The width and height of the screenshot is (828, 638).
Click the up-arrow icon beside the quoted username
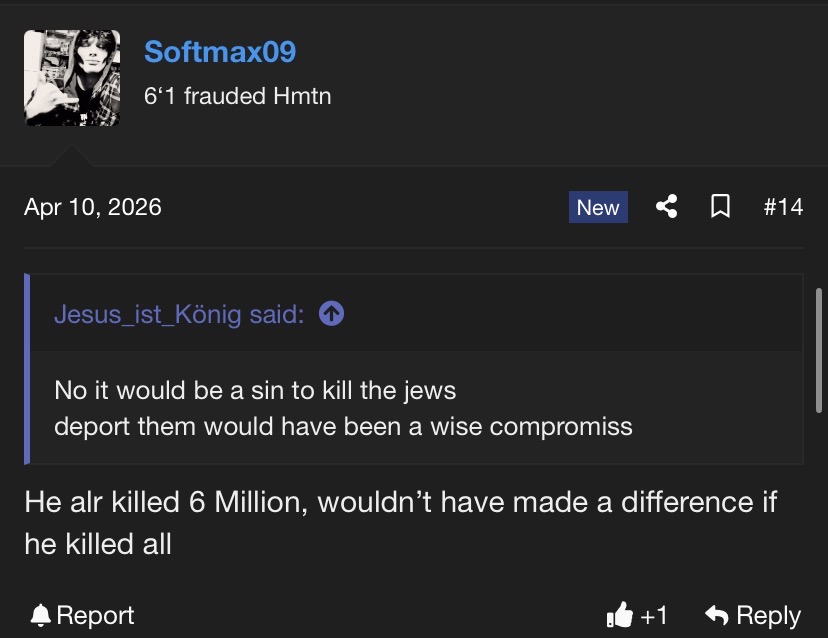click(331, 314)
